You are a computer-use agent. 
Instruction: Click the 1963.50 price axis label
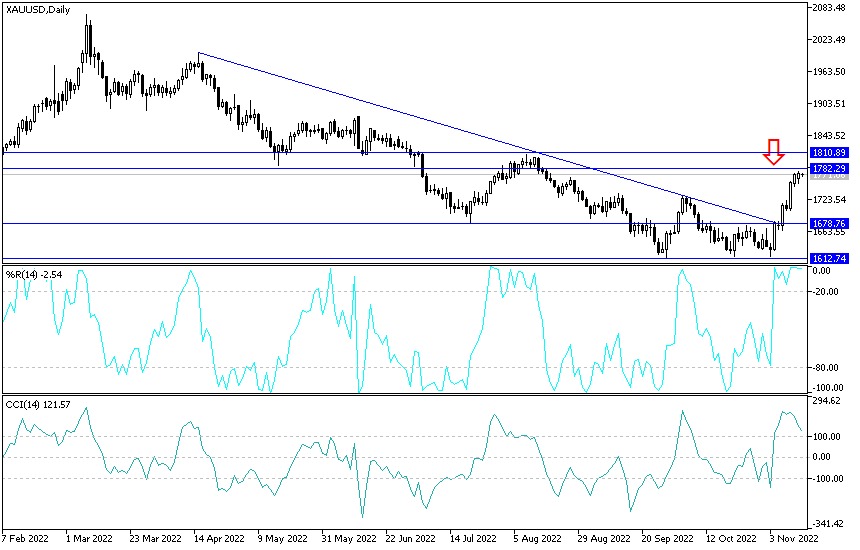tap(829, 71)
